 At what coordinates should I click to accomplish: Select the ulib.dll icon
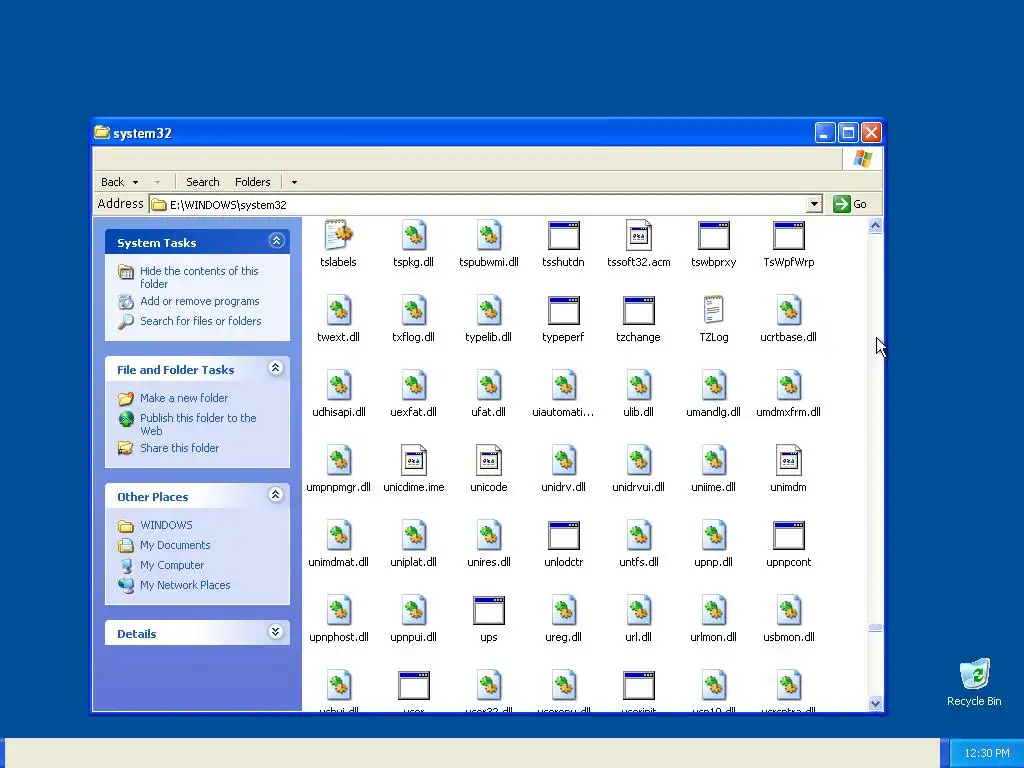[x=639, y=385]
